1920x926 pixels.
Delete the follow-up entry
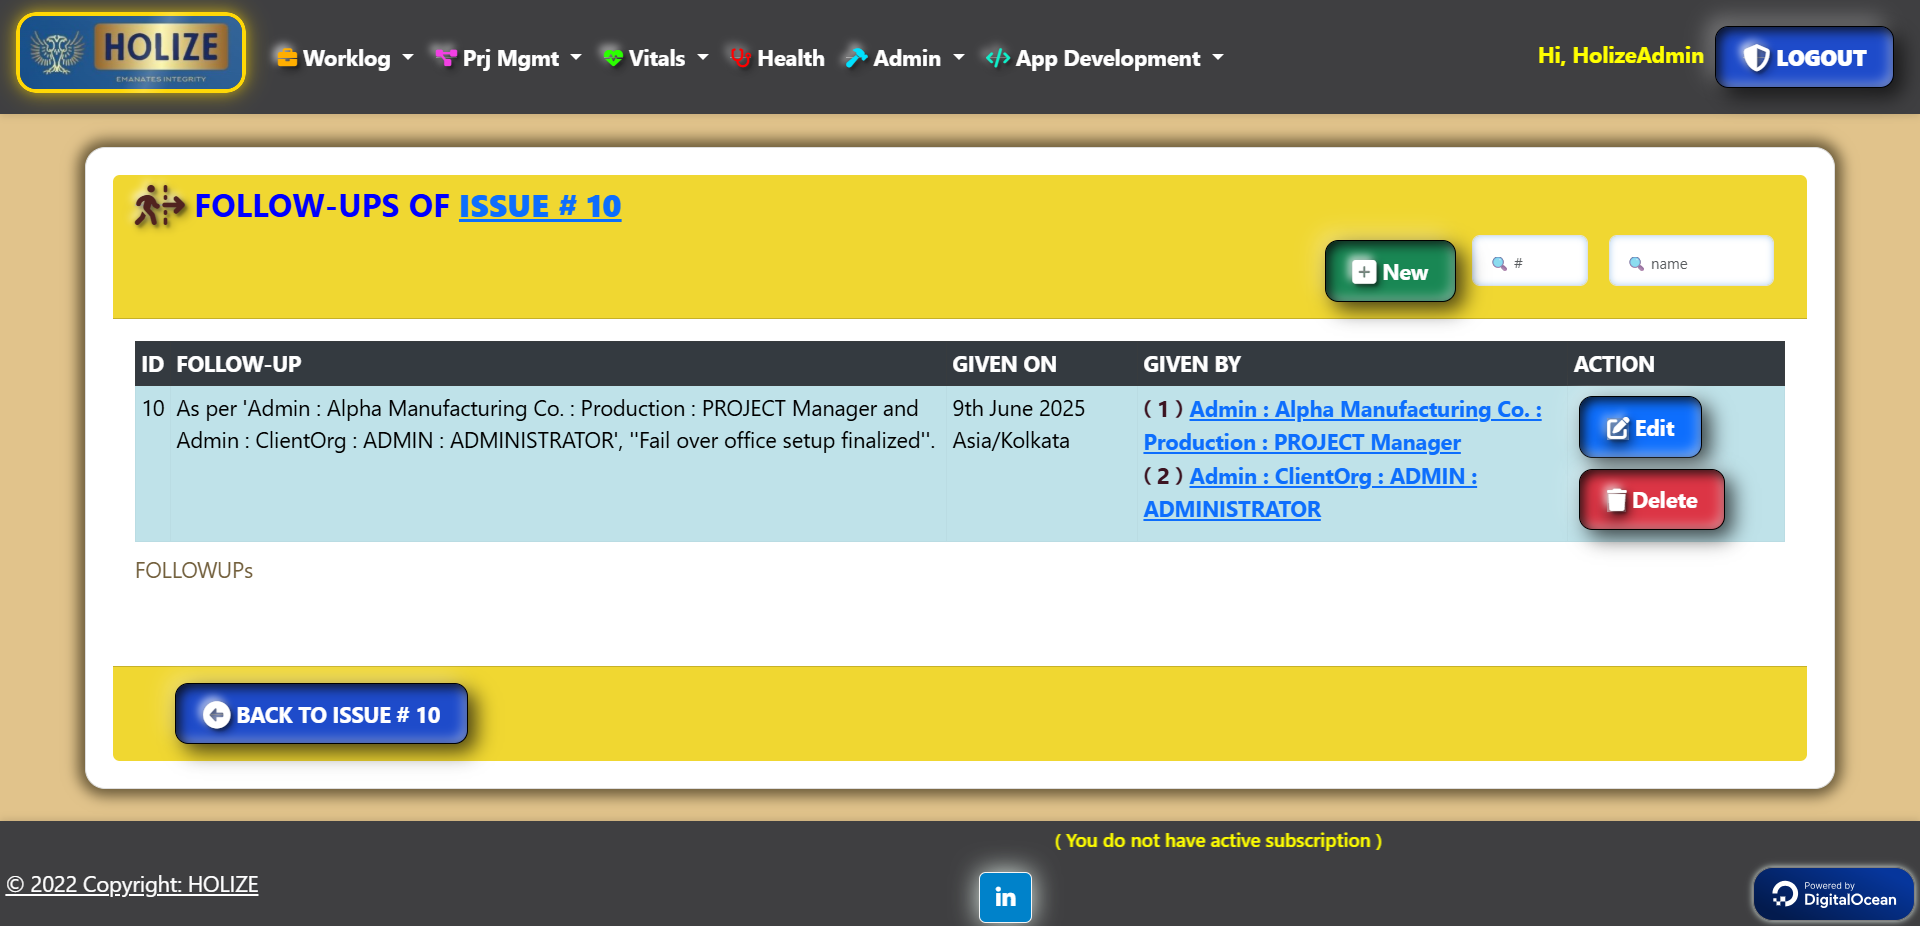pos(1651,500)
